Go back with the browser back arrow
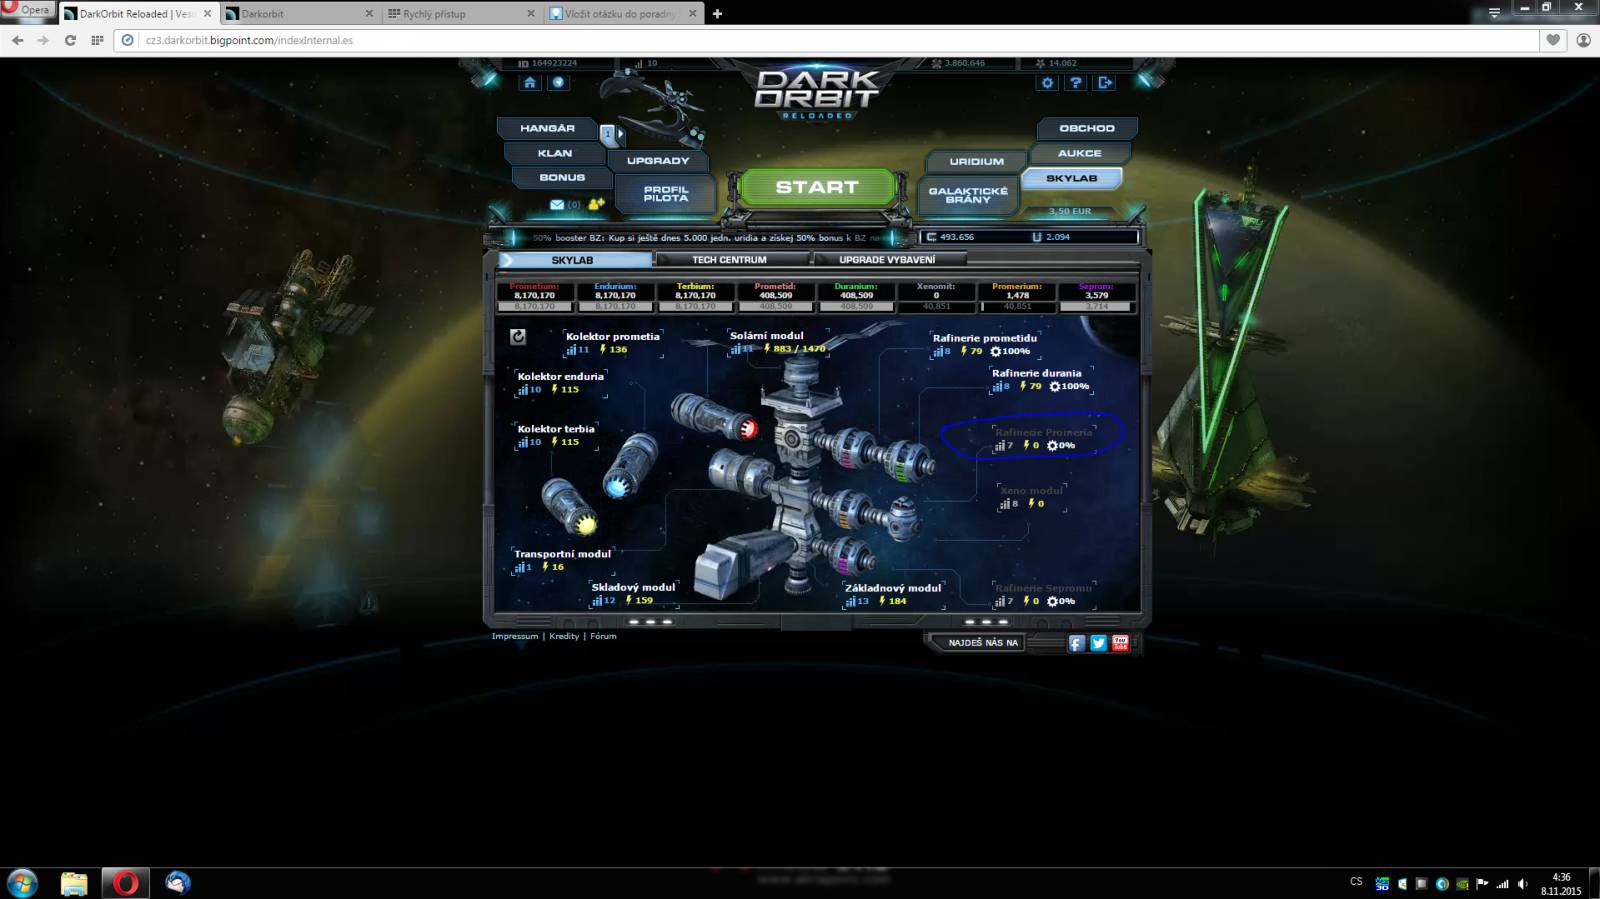The width and height of the screenshot is (1600, 899). coord(17,40)
